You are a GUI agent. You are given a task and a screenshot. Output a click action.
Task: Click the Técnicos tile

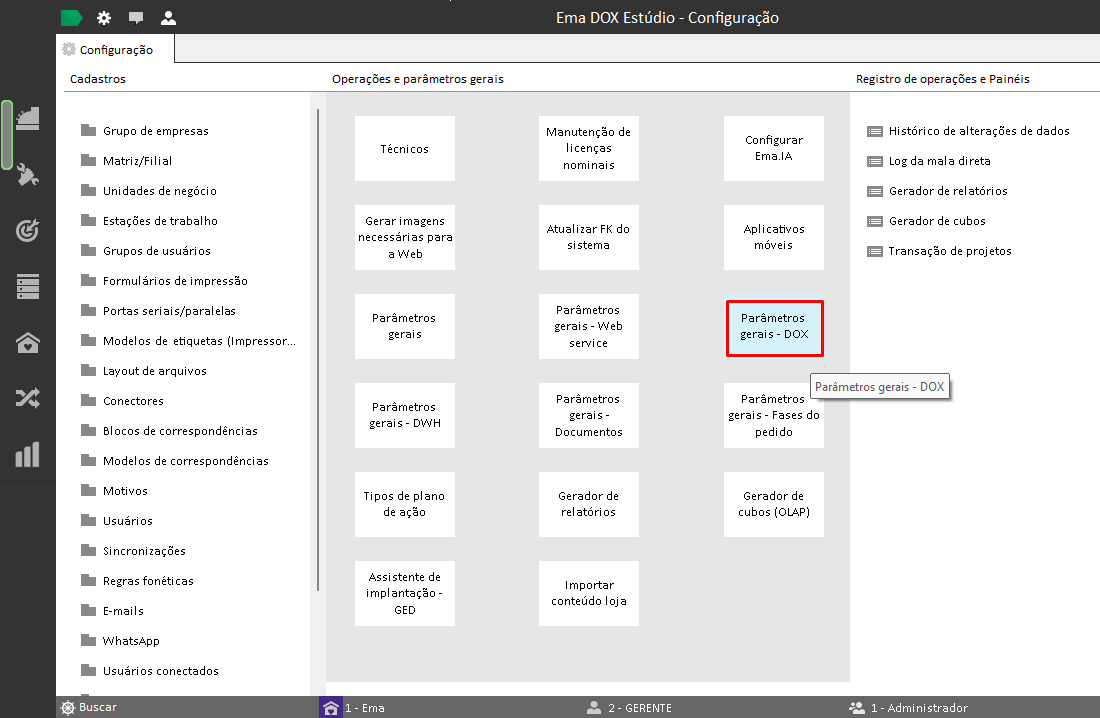click(405, 149)
